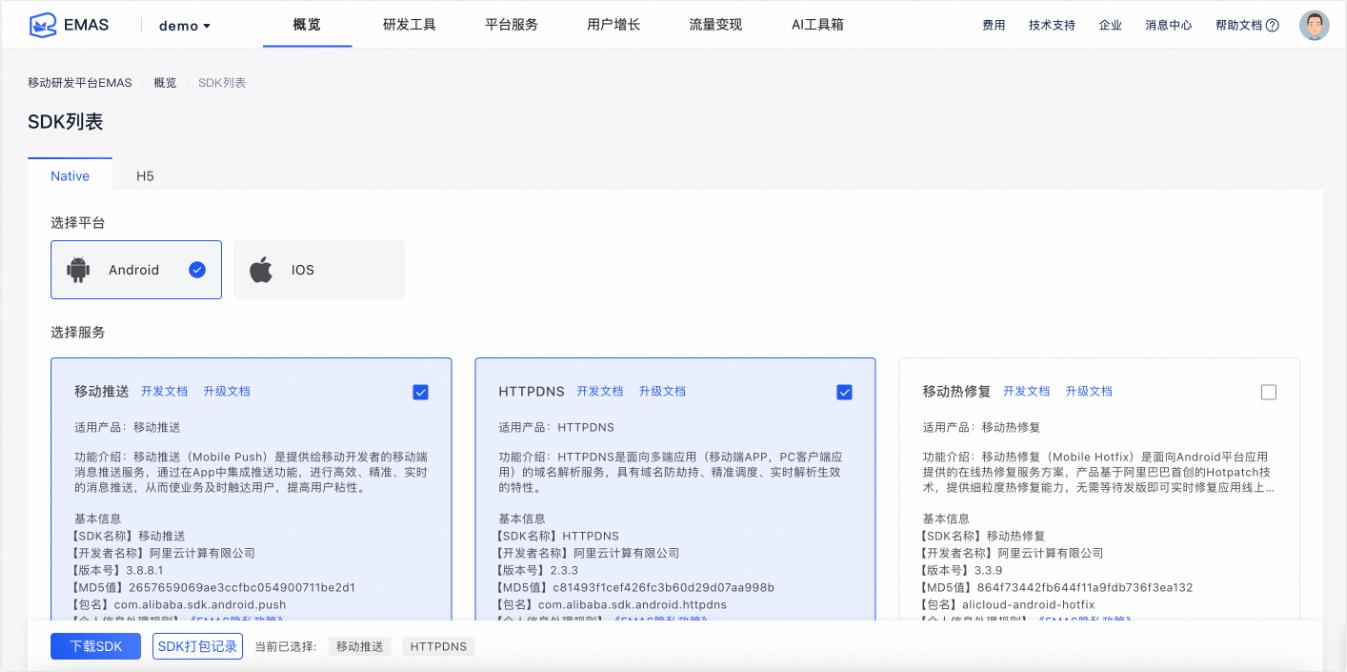Screen dimensions: 1347x672
Task: Open SDK打包记录 records
Action: point(198,646)
